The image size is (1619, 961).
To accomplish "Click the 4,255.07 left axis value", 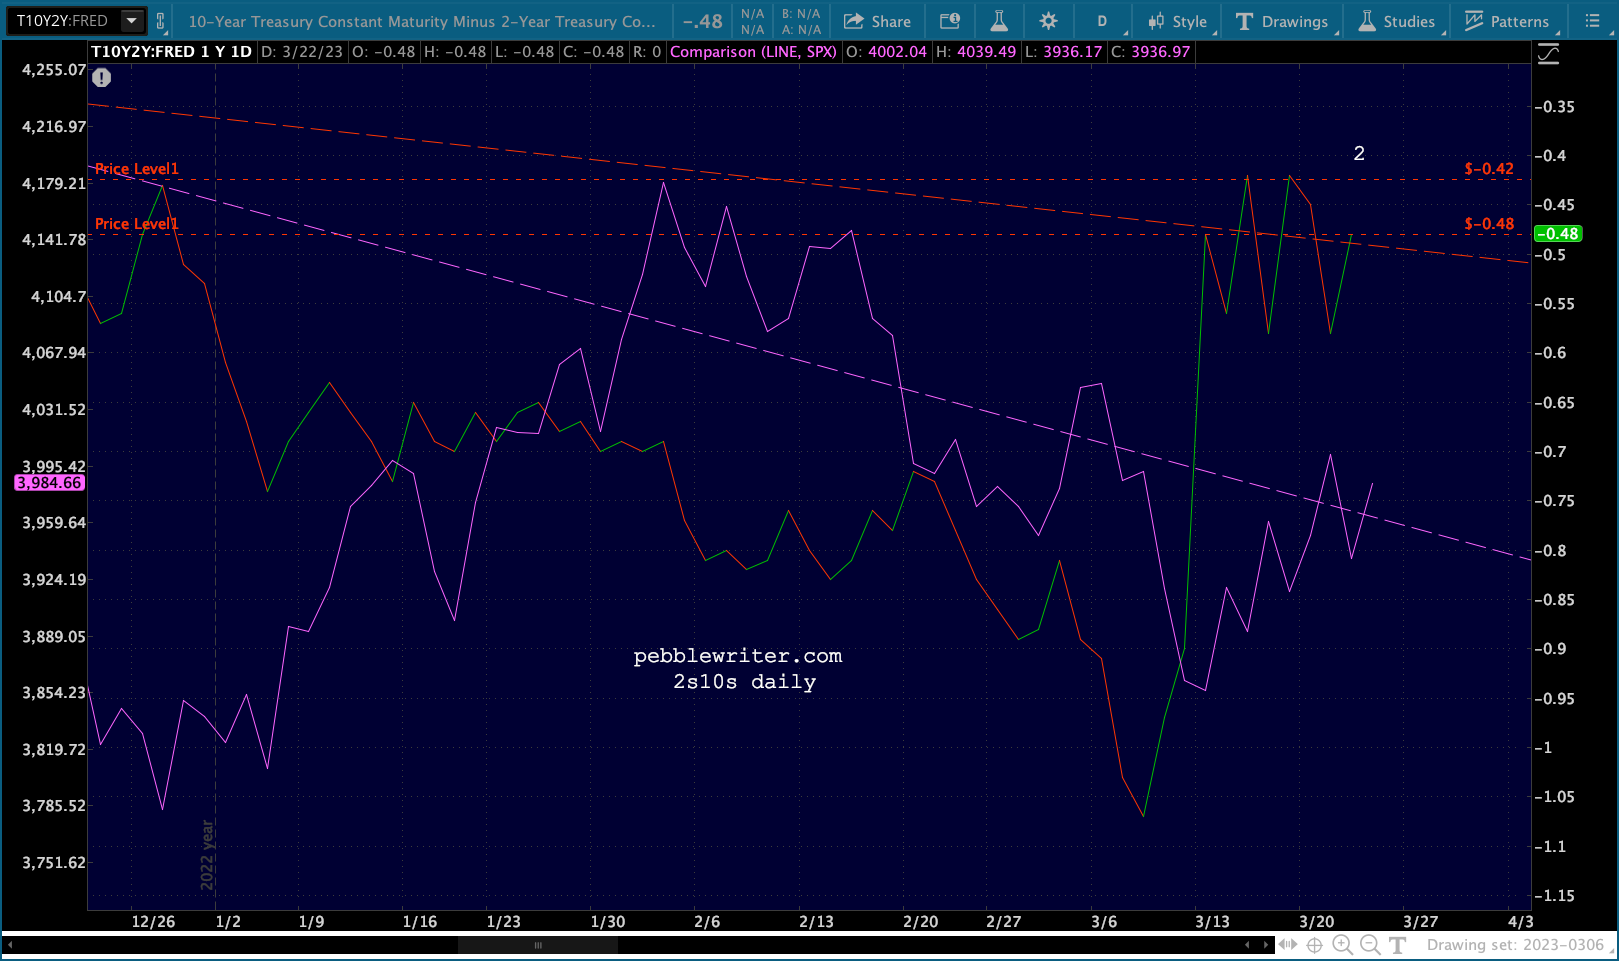I will click(54, 70).
